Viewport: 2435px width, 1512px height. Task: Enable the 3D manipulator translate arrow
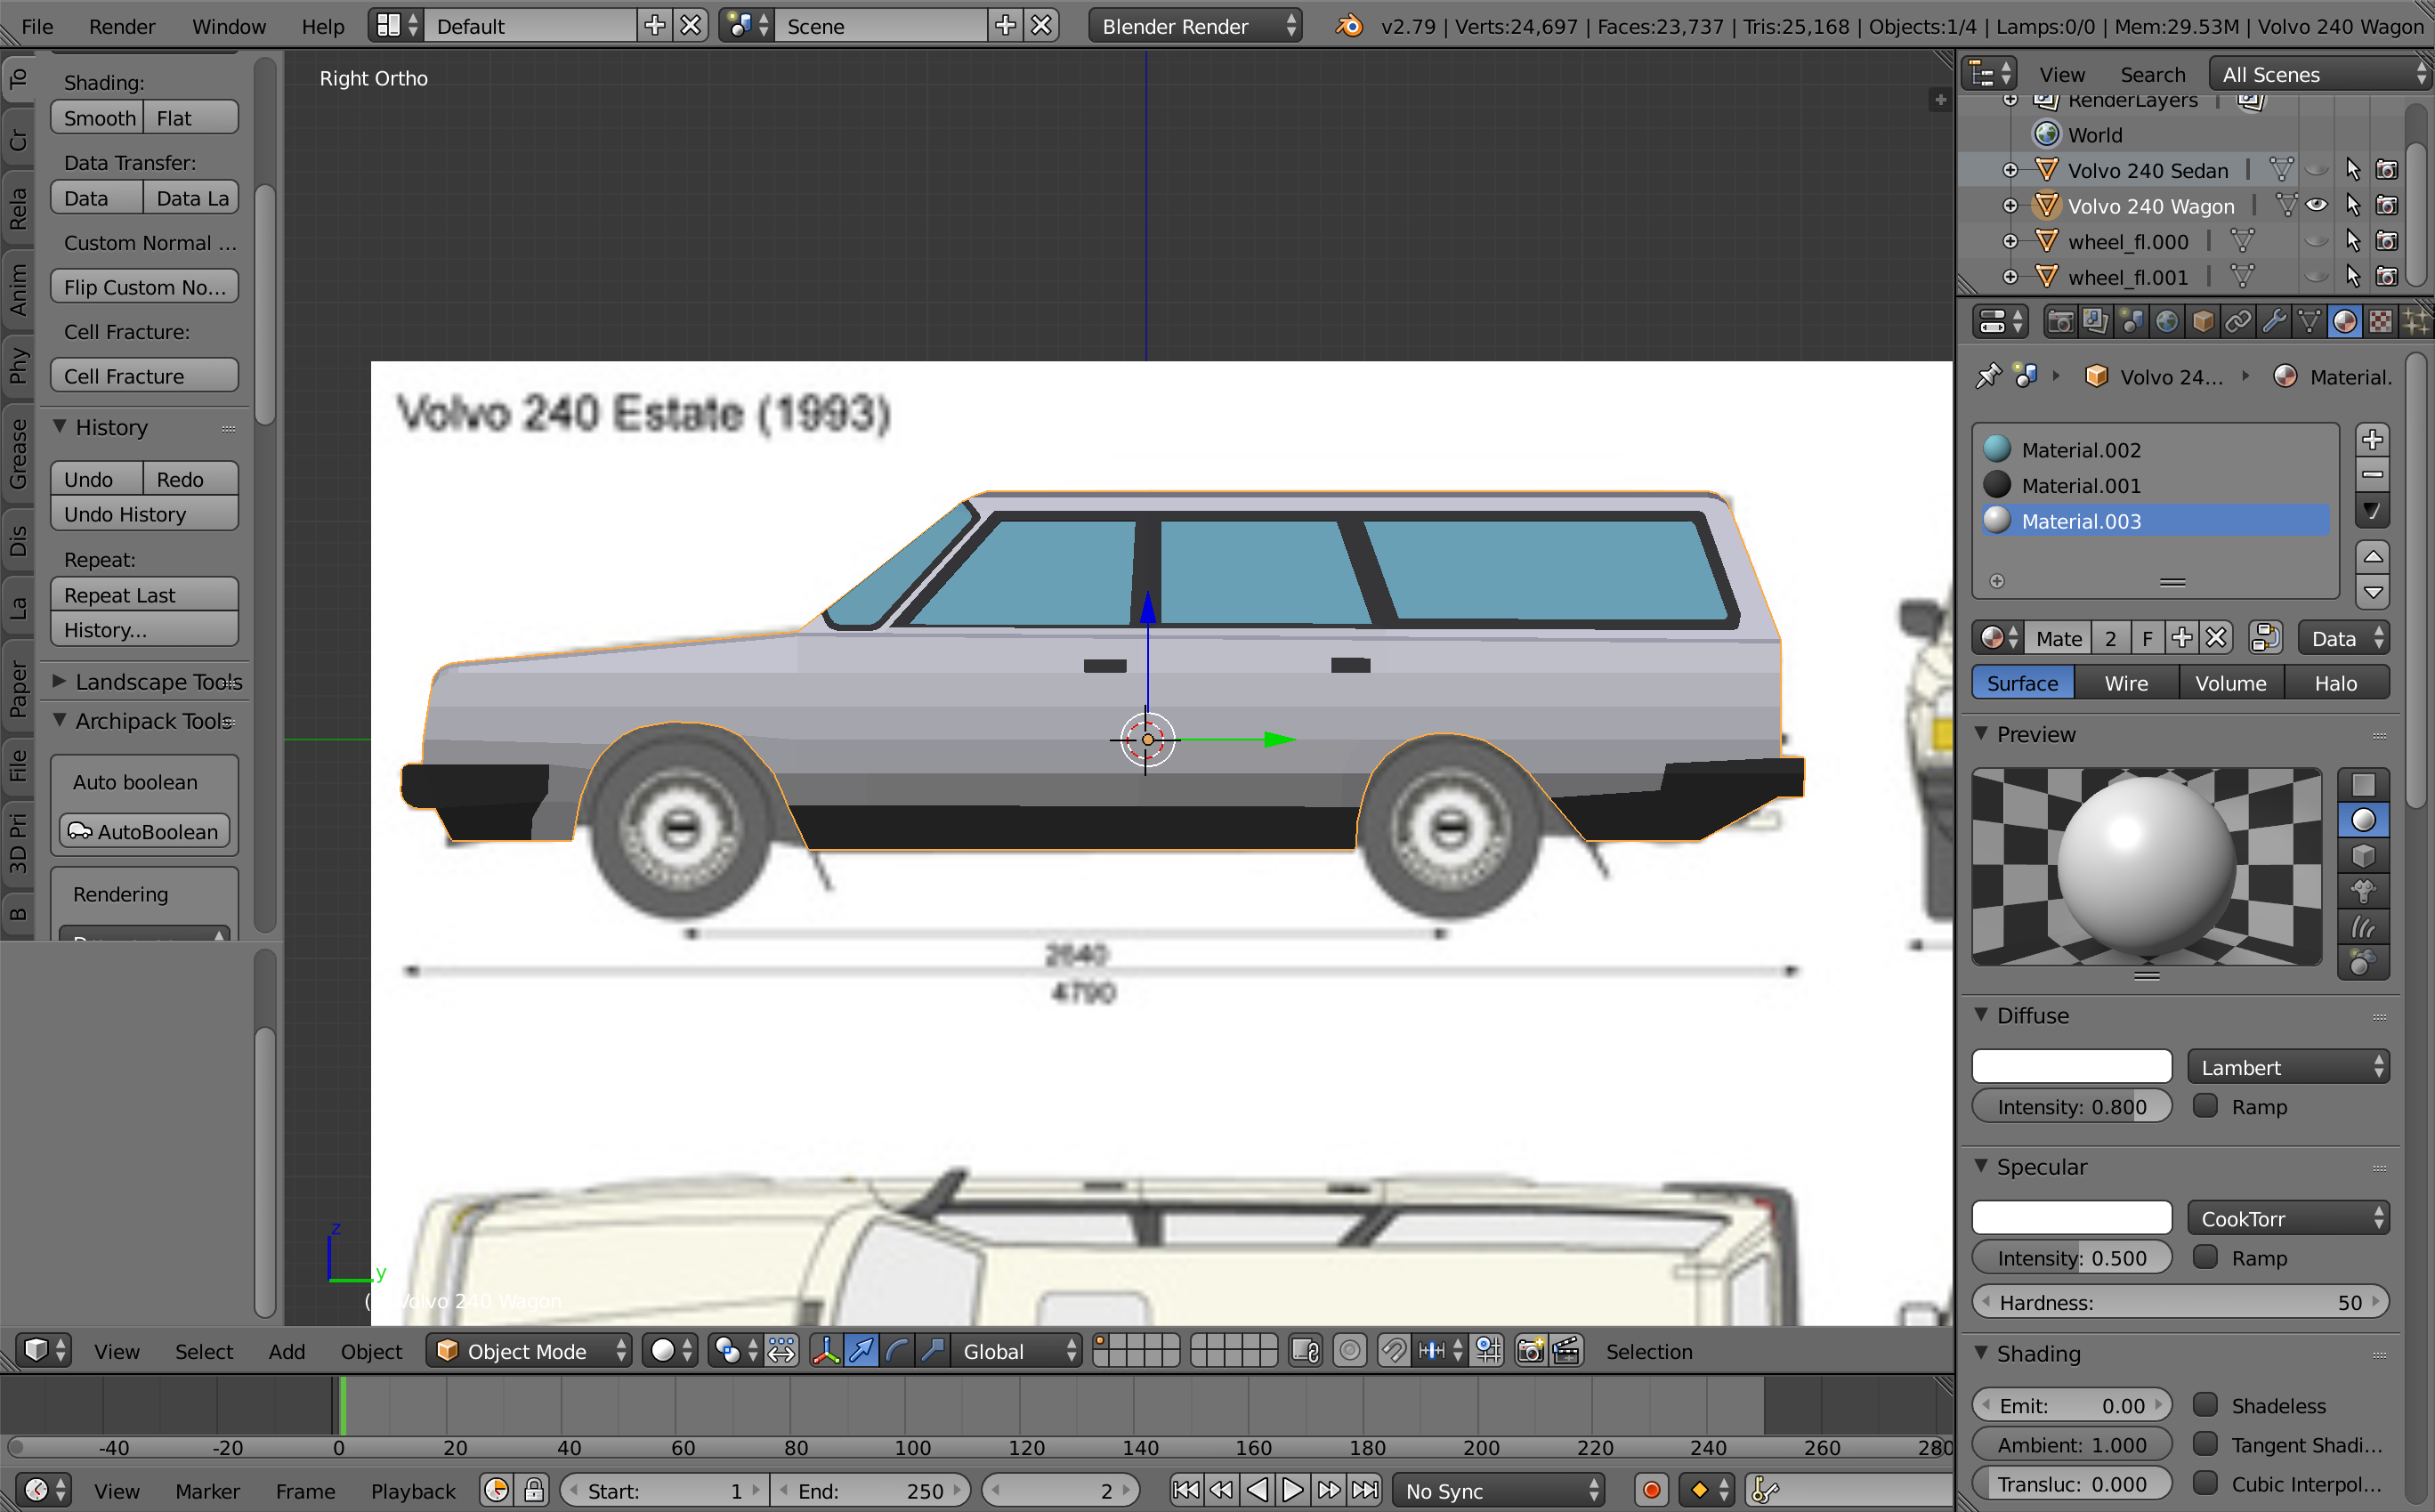[860, 1351]
